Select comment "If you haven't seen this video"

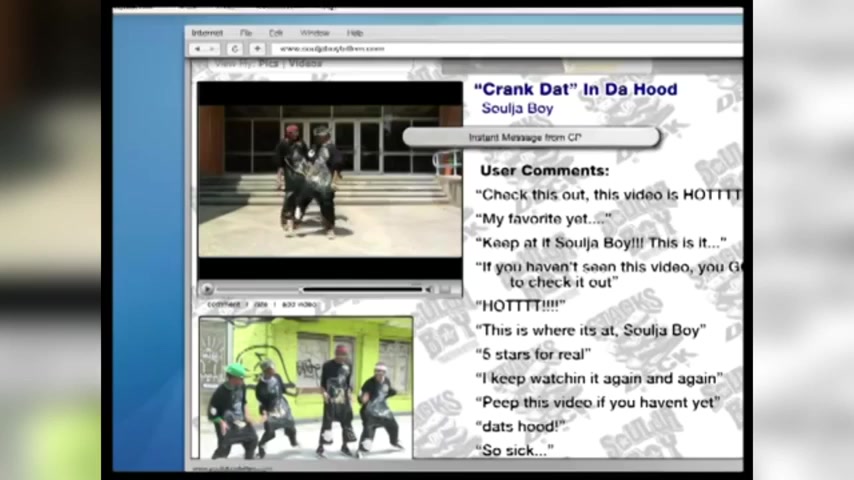pos(608,274)
